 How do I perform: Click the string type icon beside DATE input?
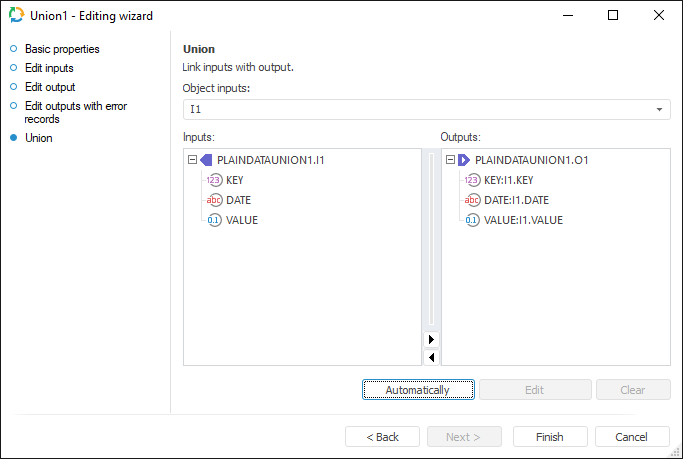(x=214, y=200)
